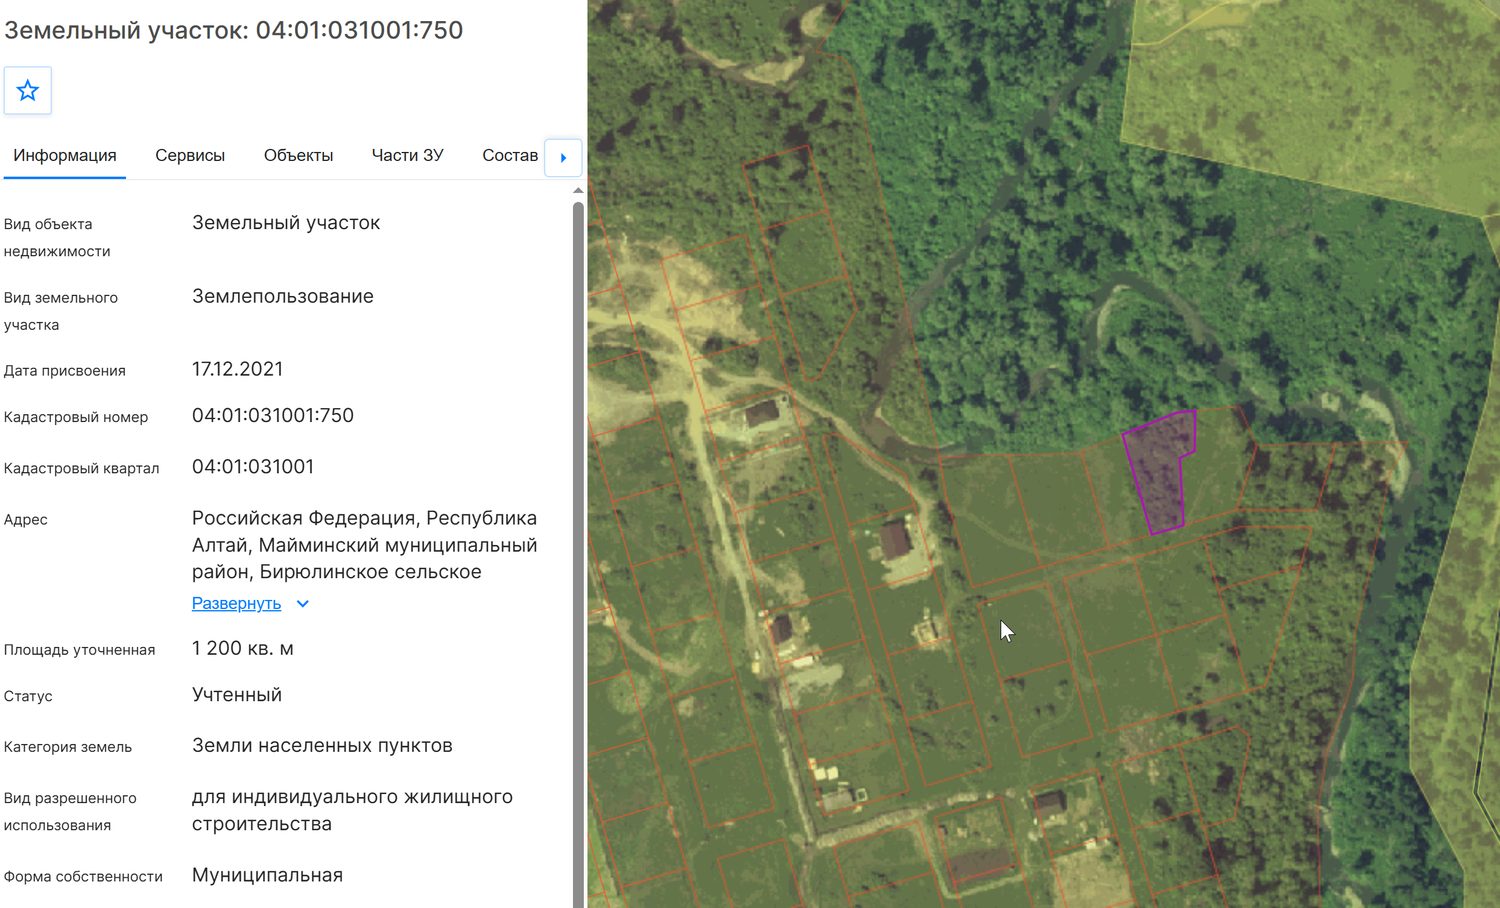1500x908 pixels.
Task: Click the Кадастровый номер value 04:01:031001:750
Action: [x=273, y=416]
